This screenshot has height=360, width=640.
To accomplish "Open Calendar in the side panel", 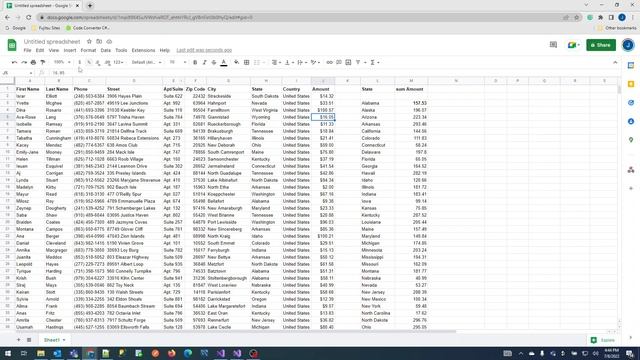I will pos(631,65).
